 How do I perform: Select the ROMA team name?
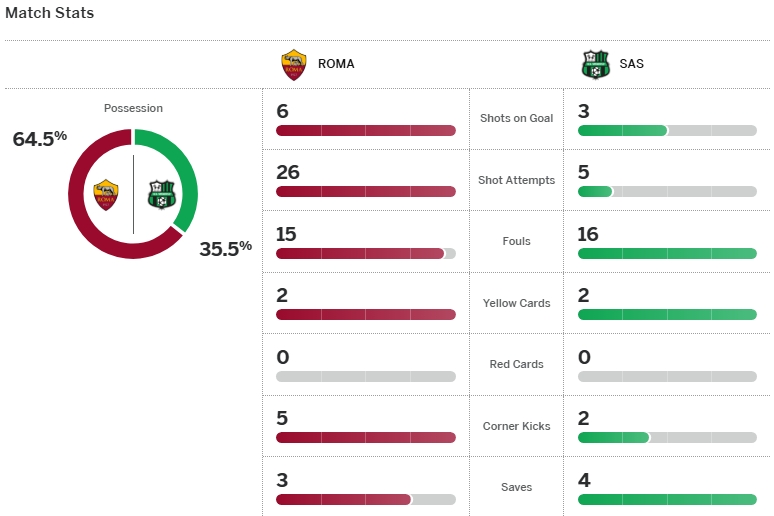(336, 64)
